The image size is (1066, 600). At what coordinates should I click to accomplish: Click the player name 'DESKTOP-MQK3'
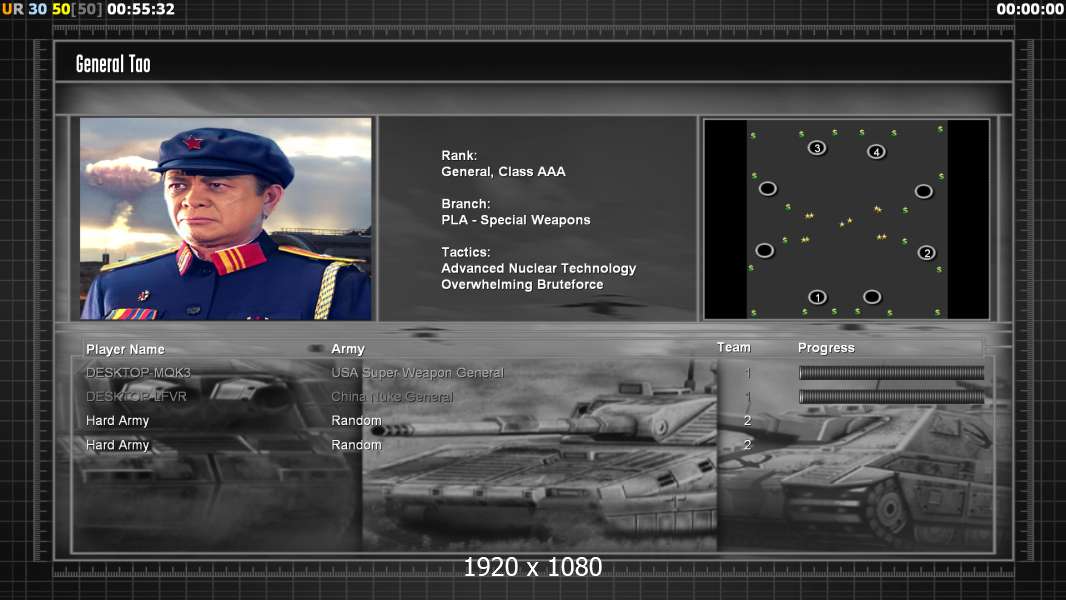click(x=138, y=372)
